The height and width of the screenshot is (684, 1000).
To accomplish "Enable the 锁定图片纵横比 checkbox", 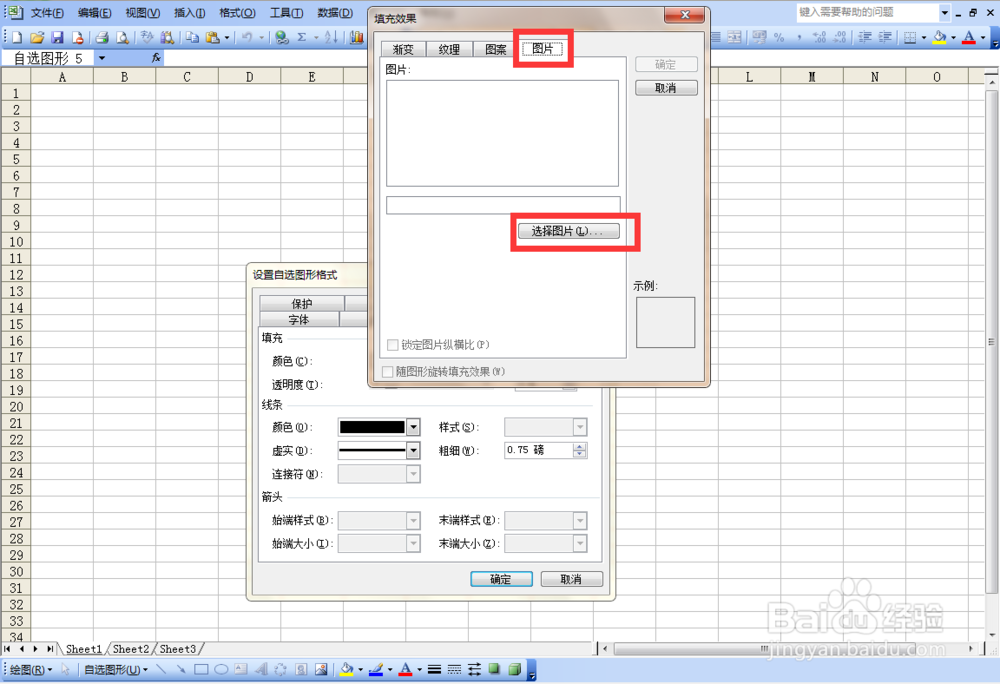I will (x=392, y=345).
